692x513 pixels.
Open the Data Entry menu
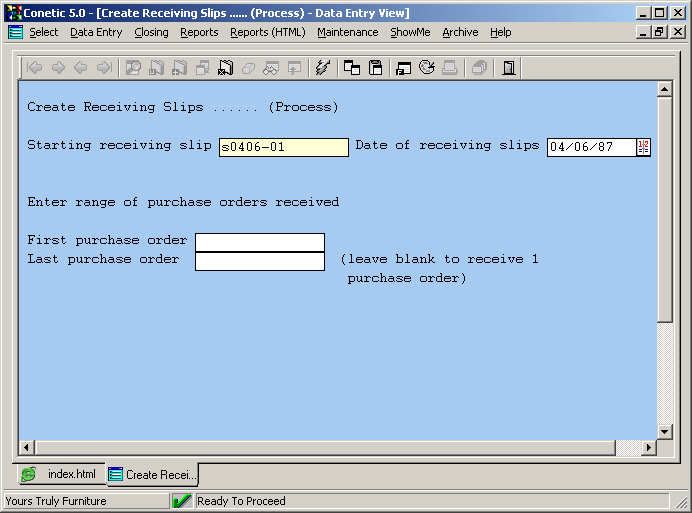click(96, 32)
